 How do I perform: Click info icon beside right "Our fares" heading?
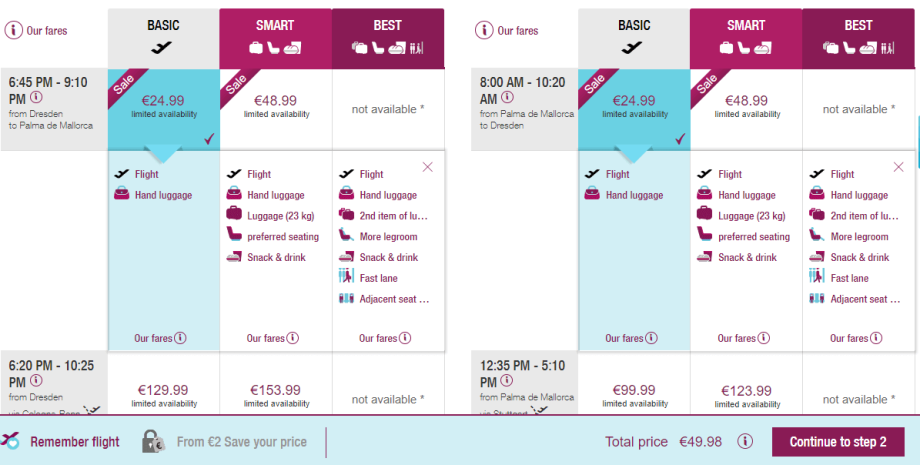485,30
